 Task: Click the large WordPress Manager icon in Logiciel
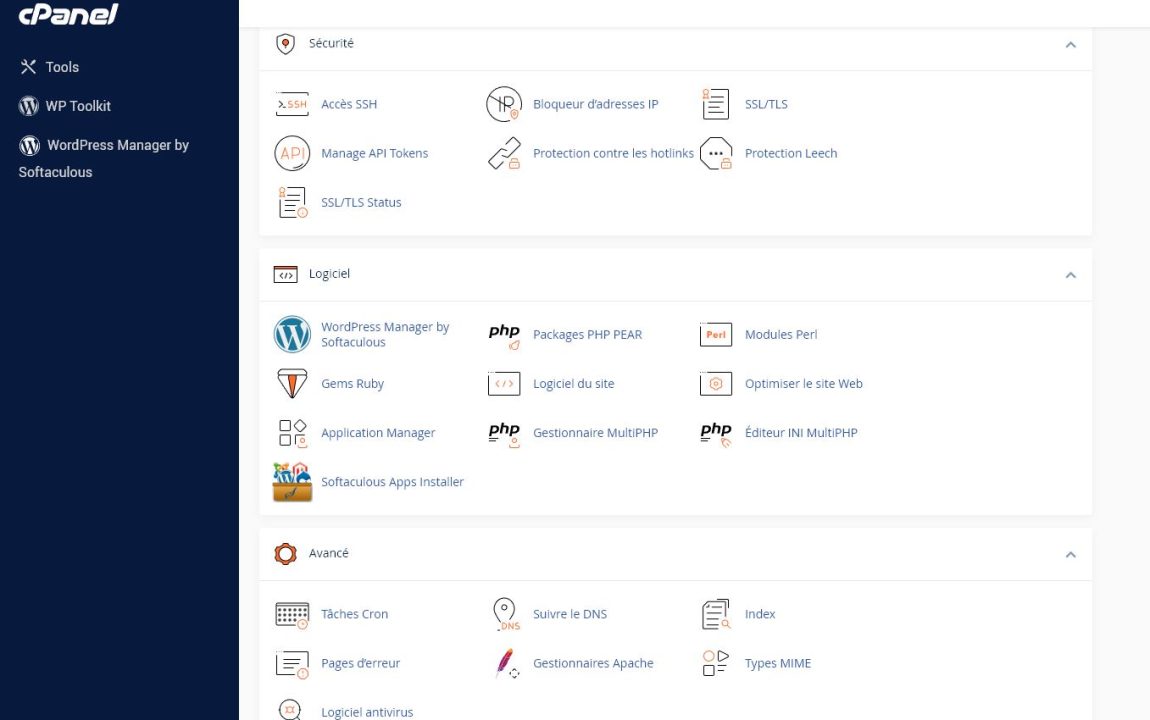click(x=292, y=334)
